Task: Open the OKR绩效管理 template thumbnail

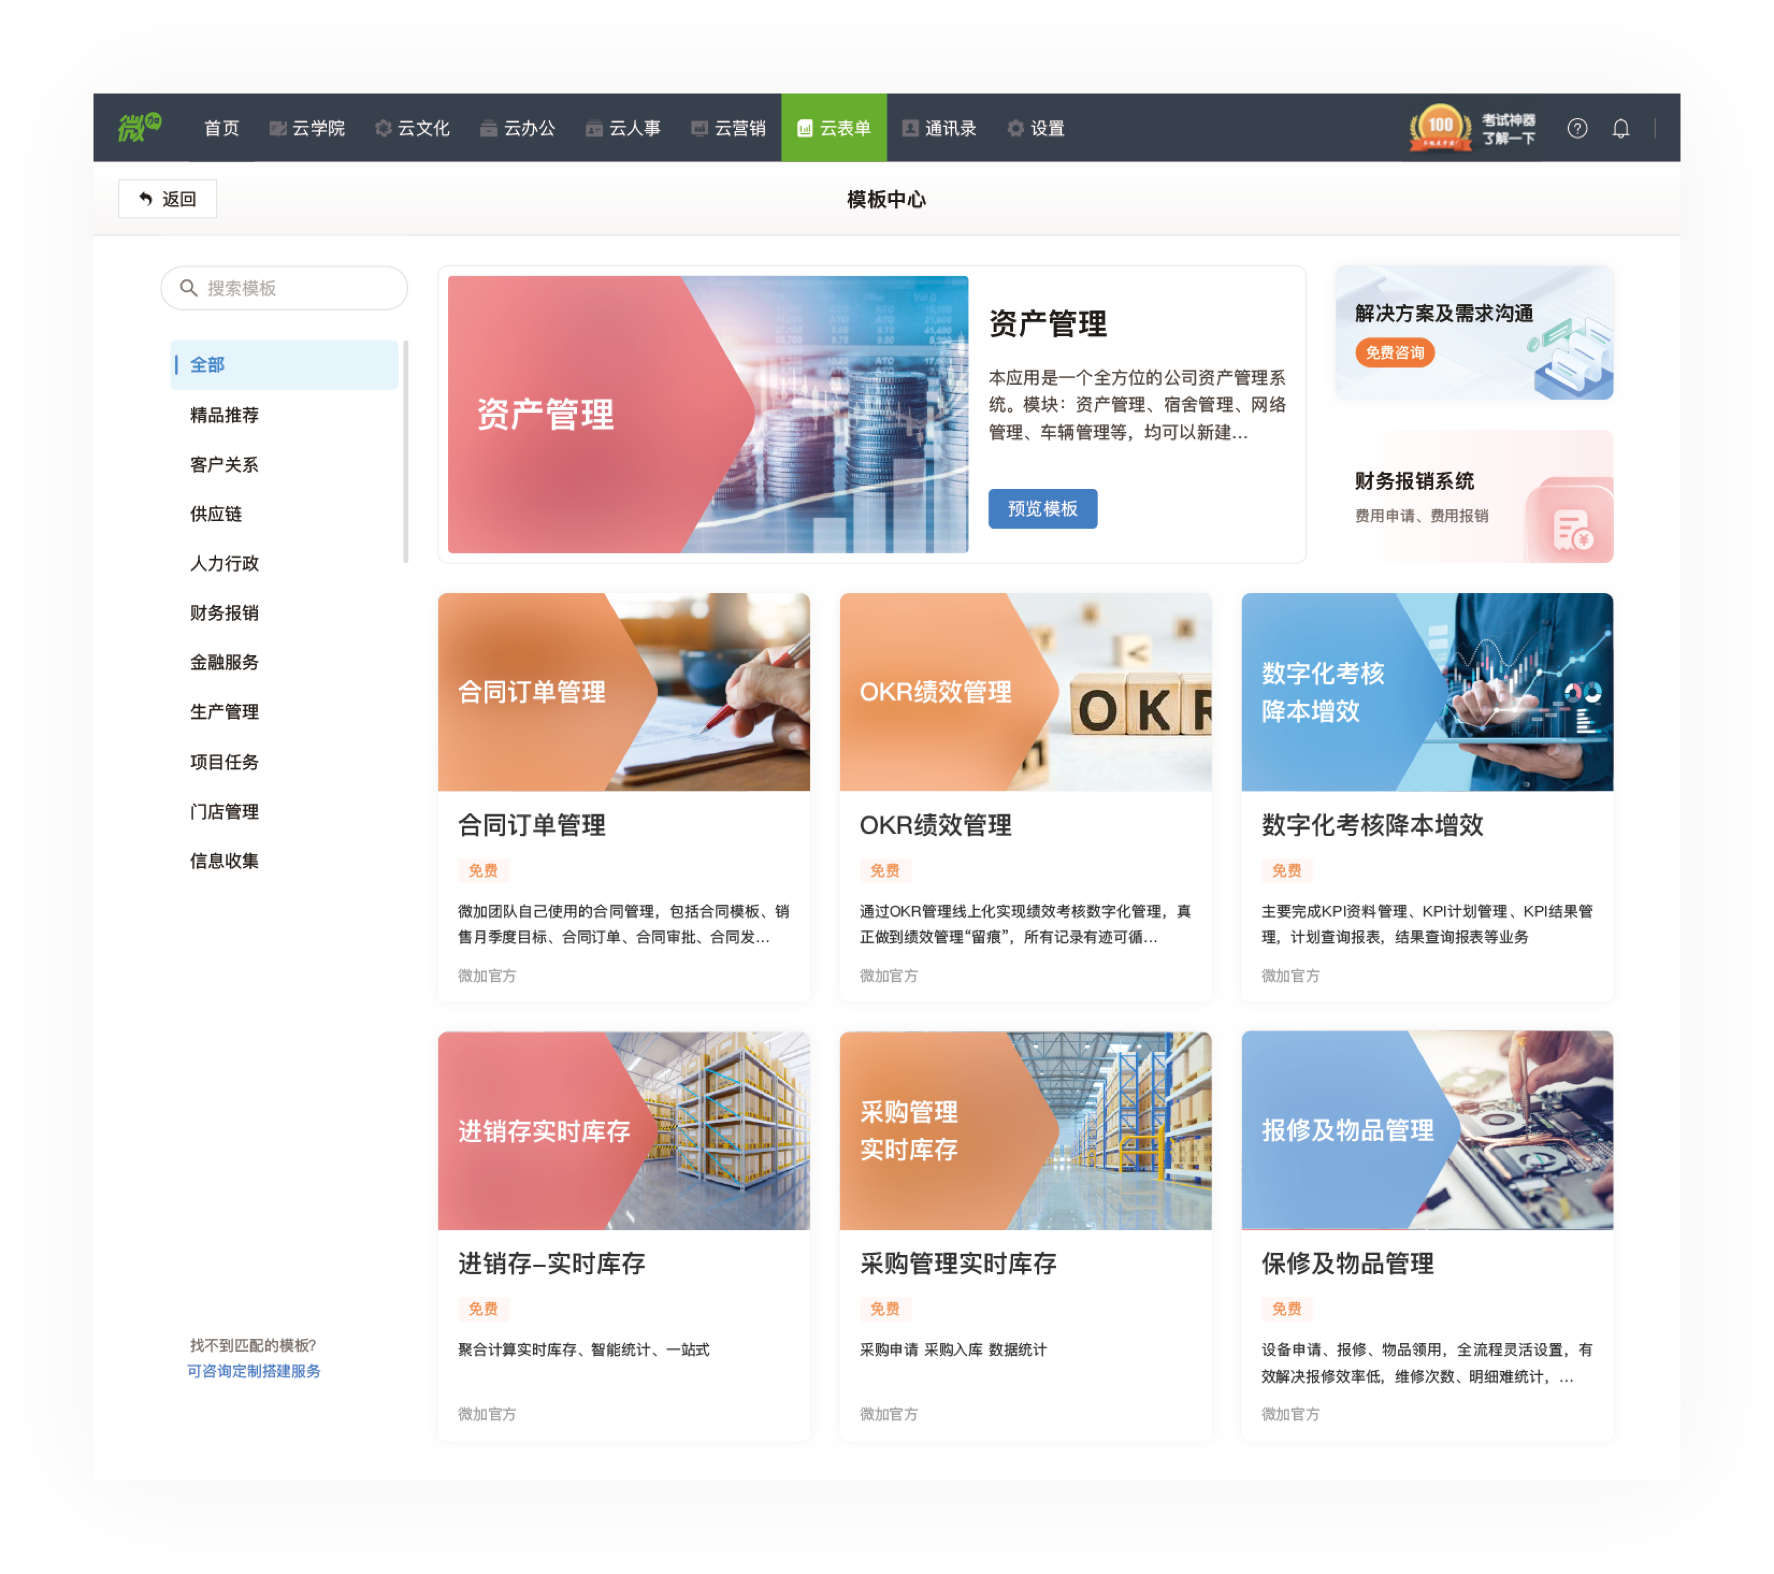Action: click(x=1026, y=692)
